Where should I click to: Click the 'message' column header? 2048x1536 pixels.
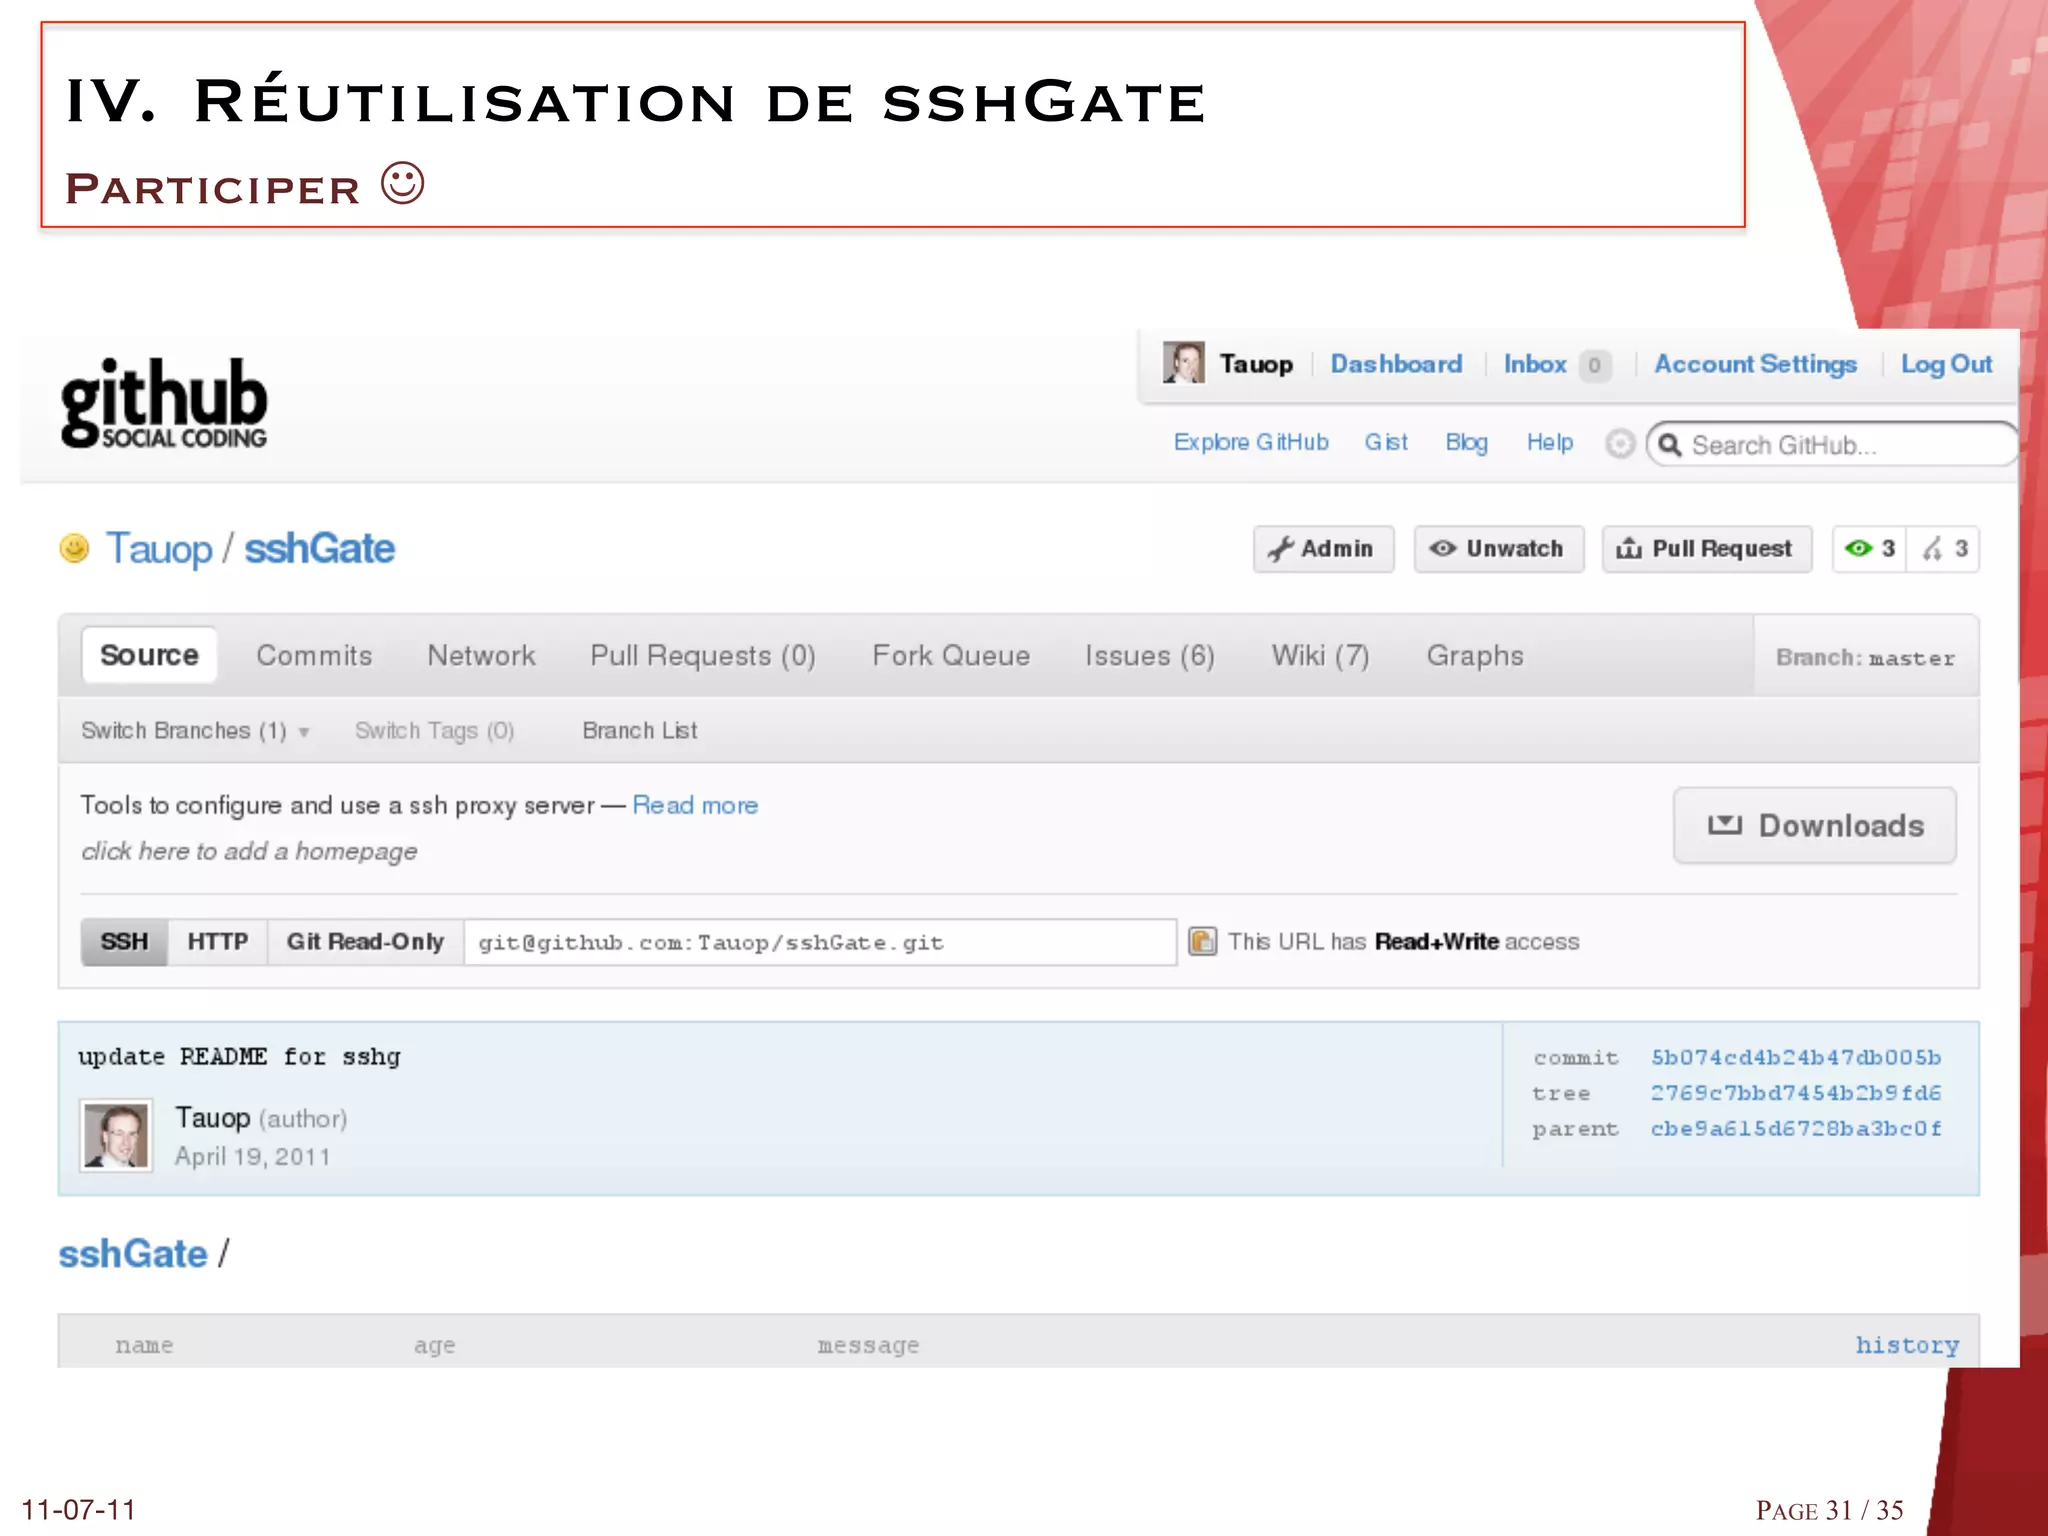[x=868, y=1346]
